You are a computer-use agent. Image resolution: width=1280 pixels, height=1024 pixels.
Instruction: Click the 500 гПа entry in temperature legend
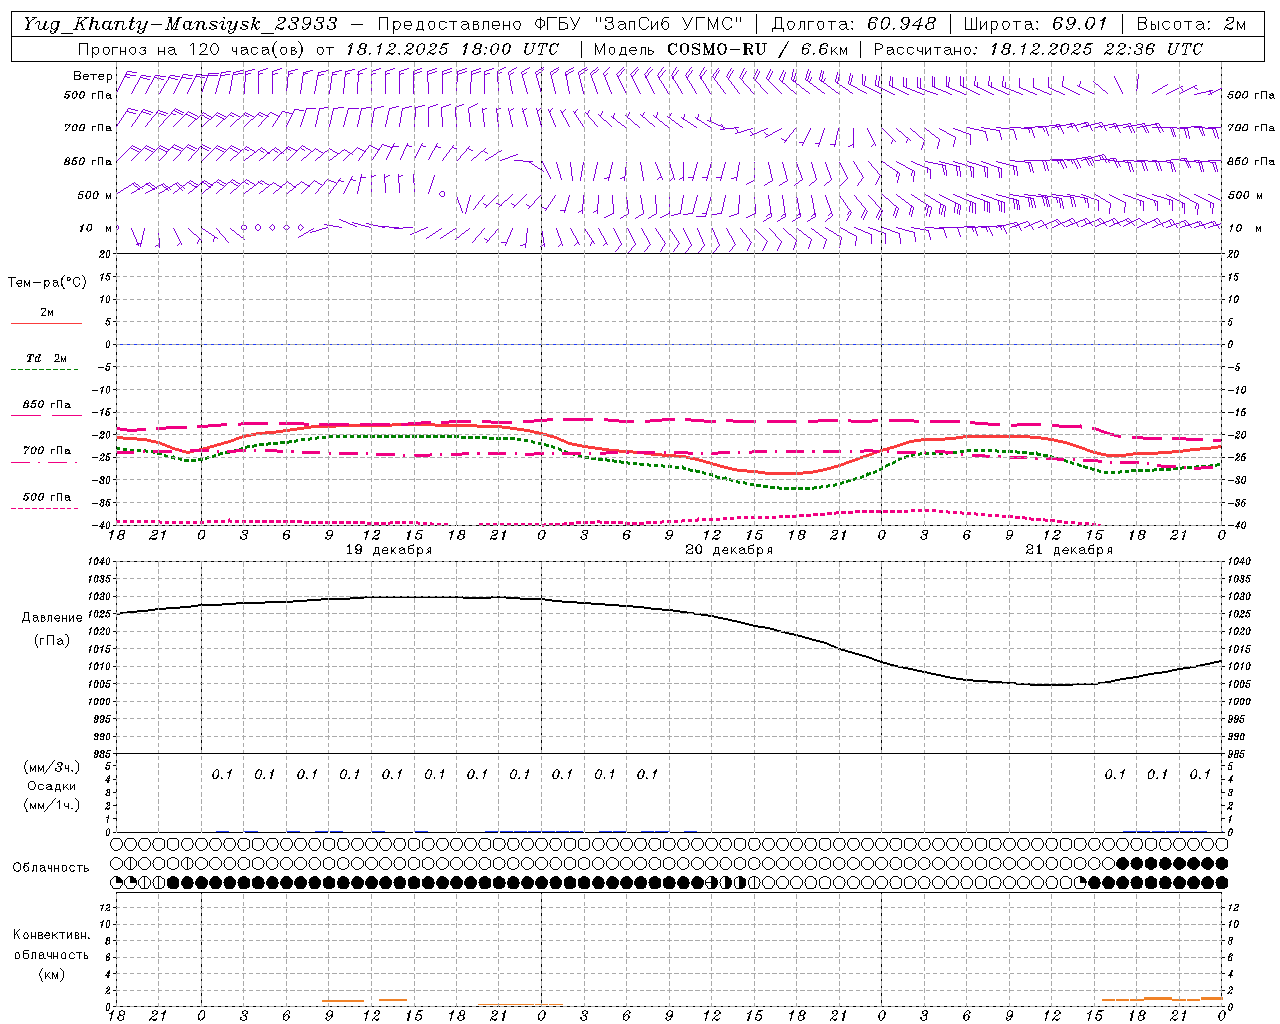(x=47, y=497)
